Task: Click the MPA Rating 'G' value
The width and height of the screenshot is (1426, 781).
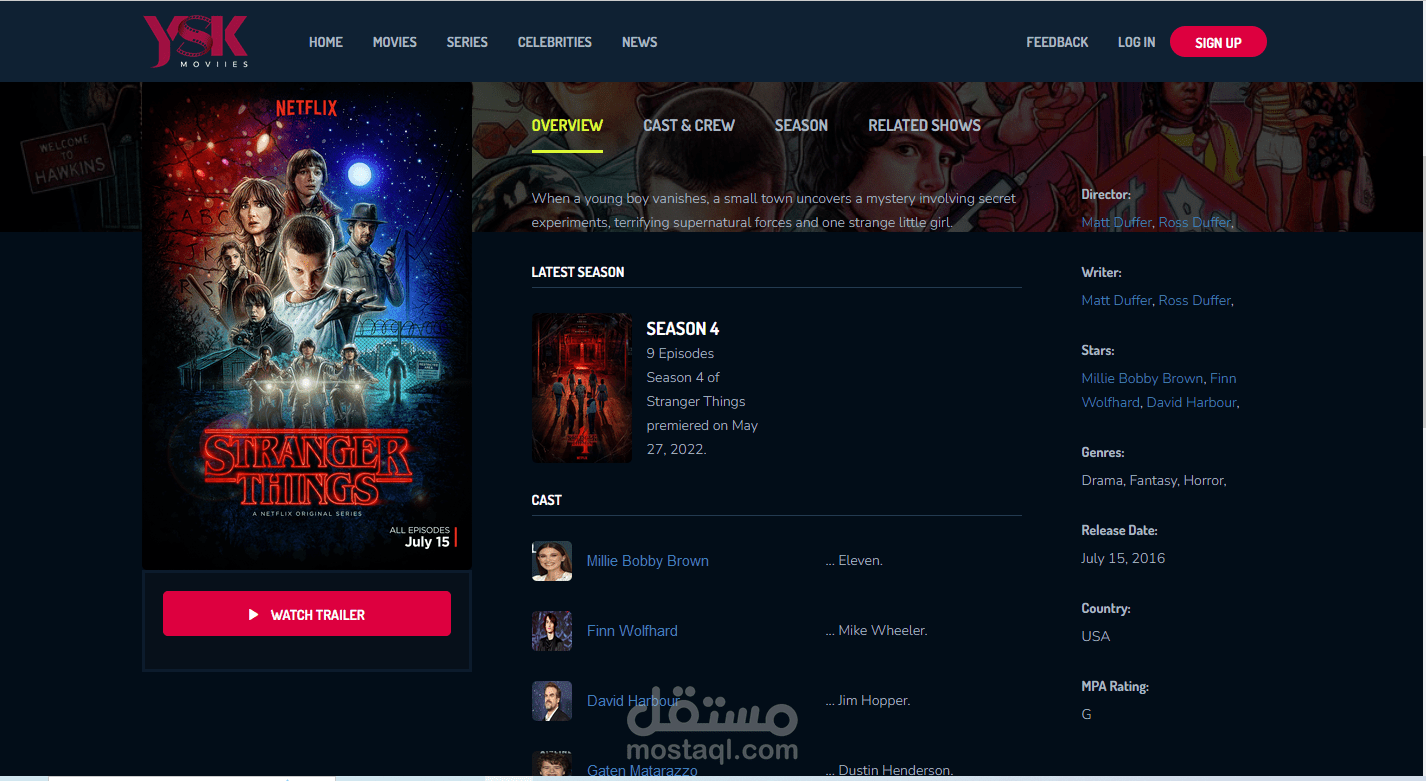Action: tap(1087, 714)
